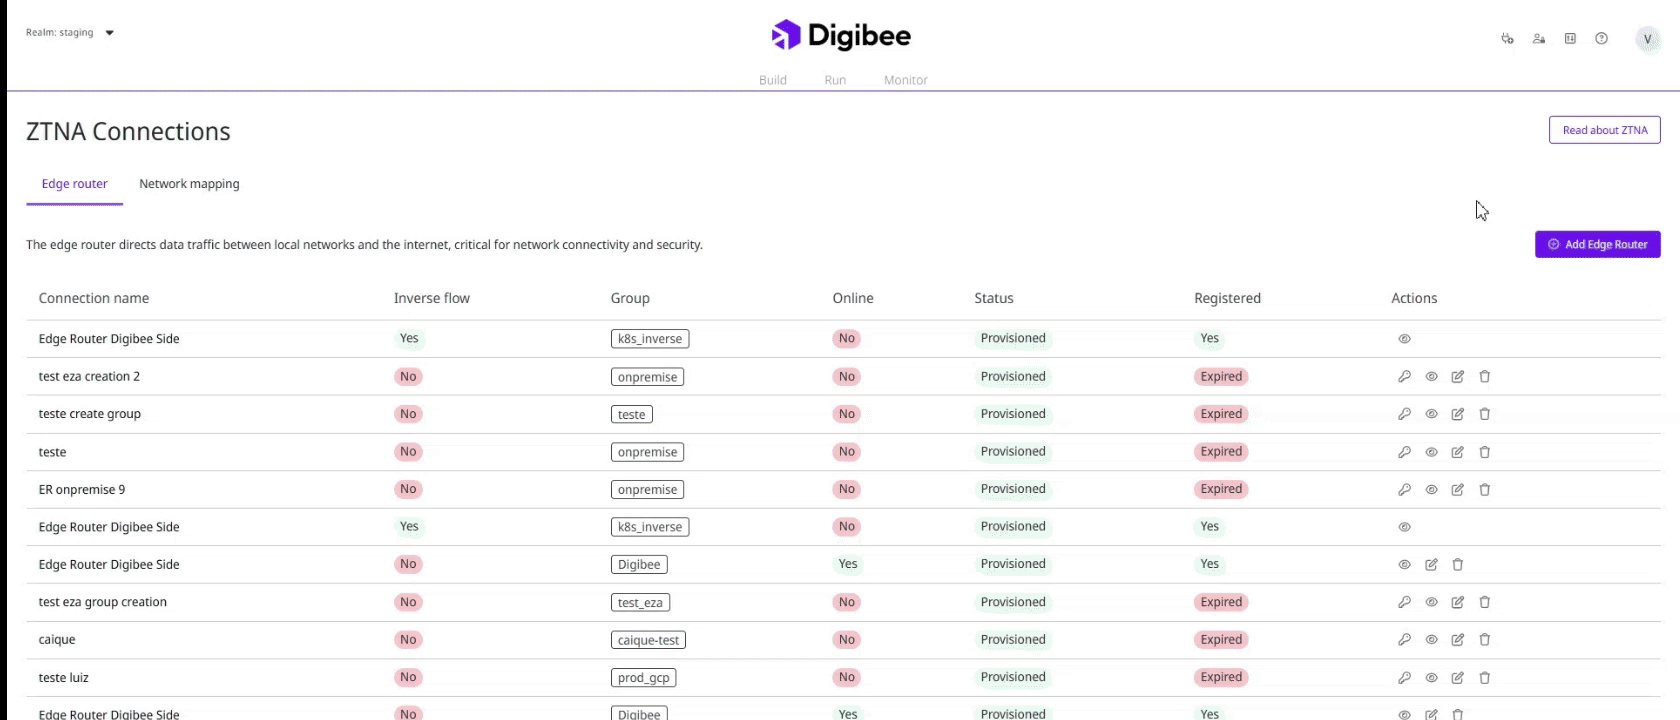Open the user avatar V menu
The height and width of the screenshot is (720, 1680).
coord(1647,39)
